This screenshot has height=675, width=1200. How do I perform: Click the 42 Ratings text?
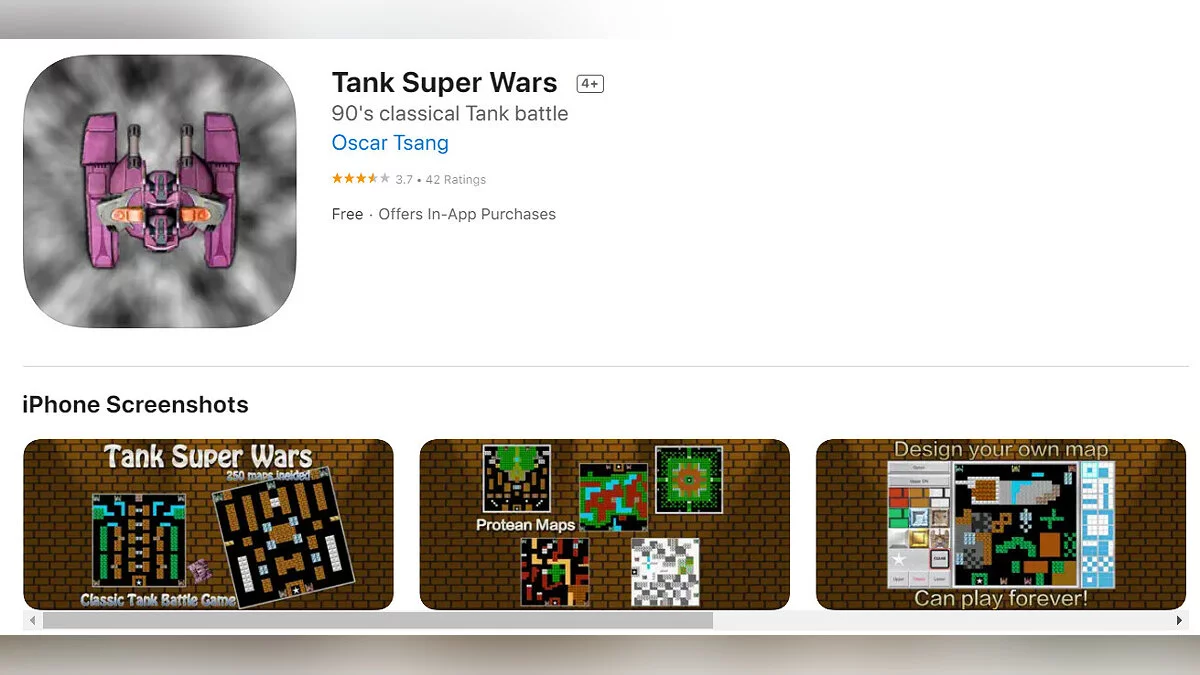point(456,180)
